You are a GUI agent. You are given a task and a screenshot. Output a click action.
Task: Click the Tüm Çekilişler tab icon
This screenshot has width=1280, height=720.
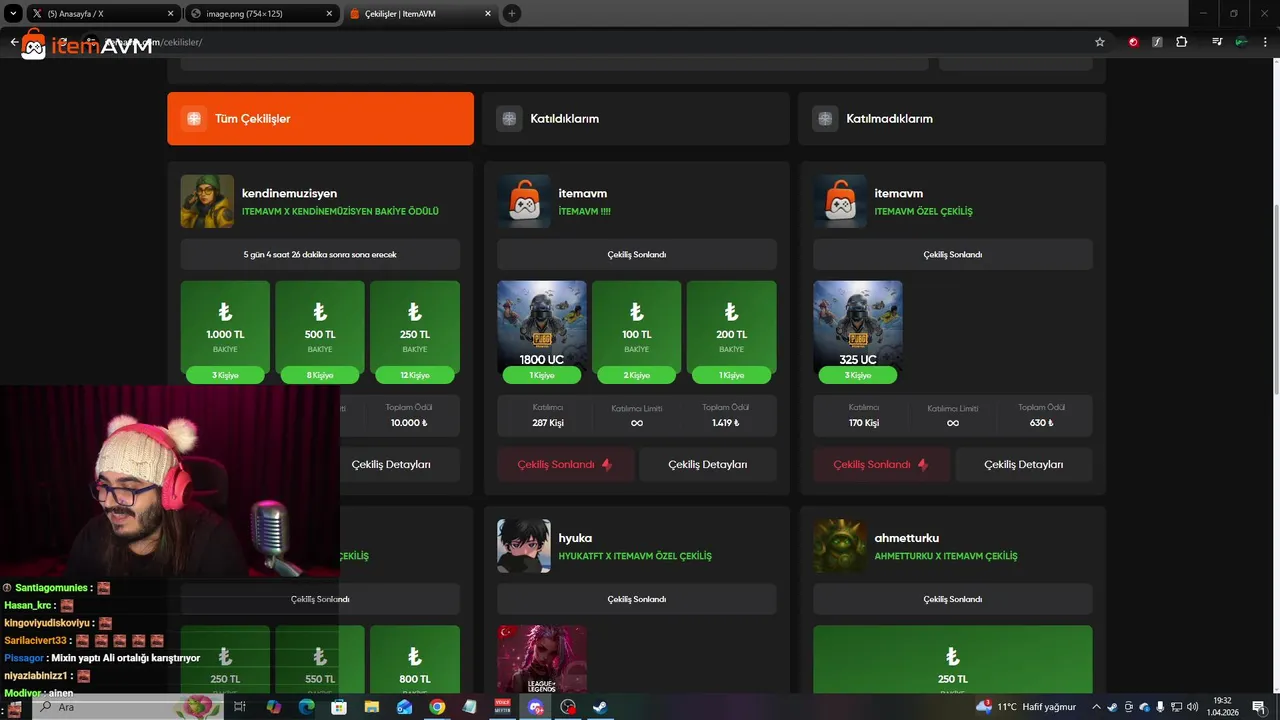pos(193,118)
